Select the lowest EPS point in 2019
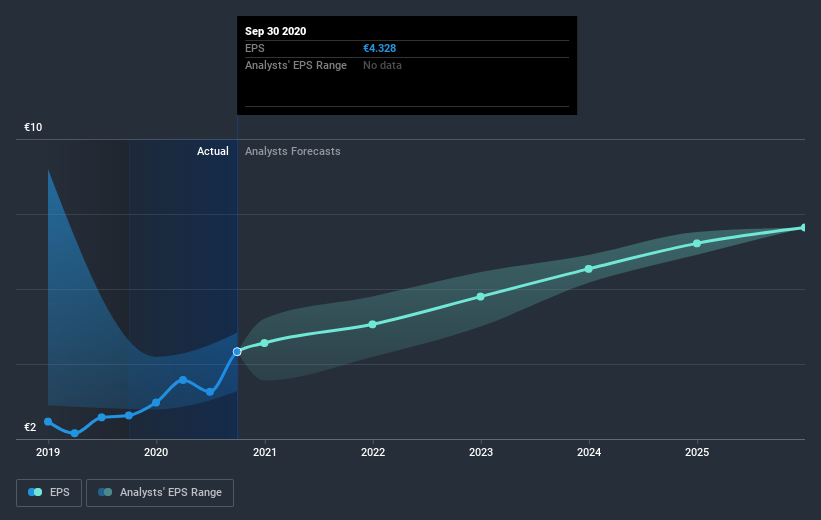The height and width of the screenshot is (520, 821). tap(74, 433)
